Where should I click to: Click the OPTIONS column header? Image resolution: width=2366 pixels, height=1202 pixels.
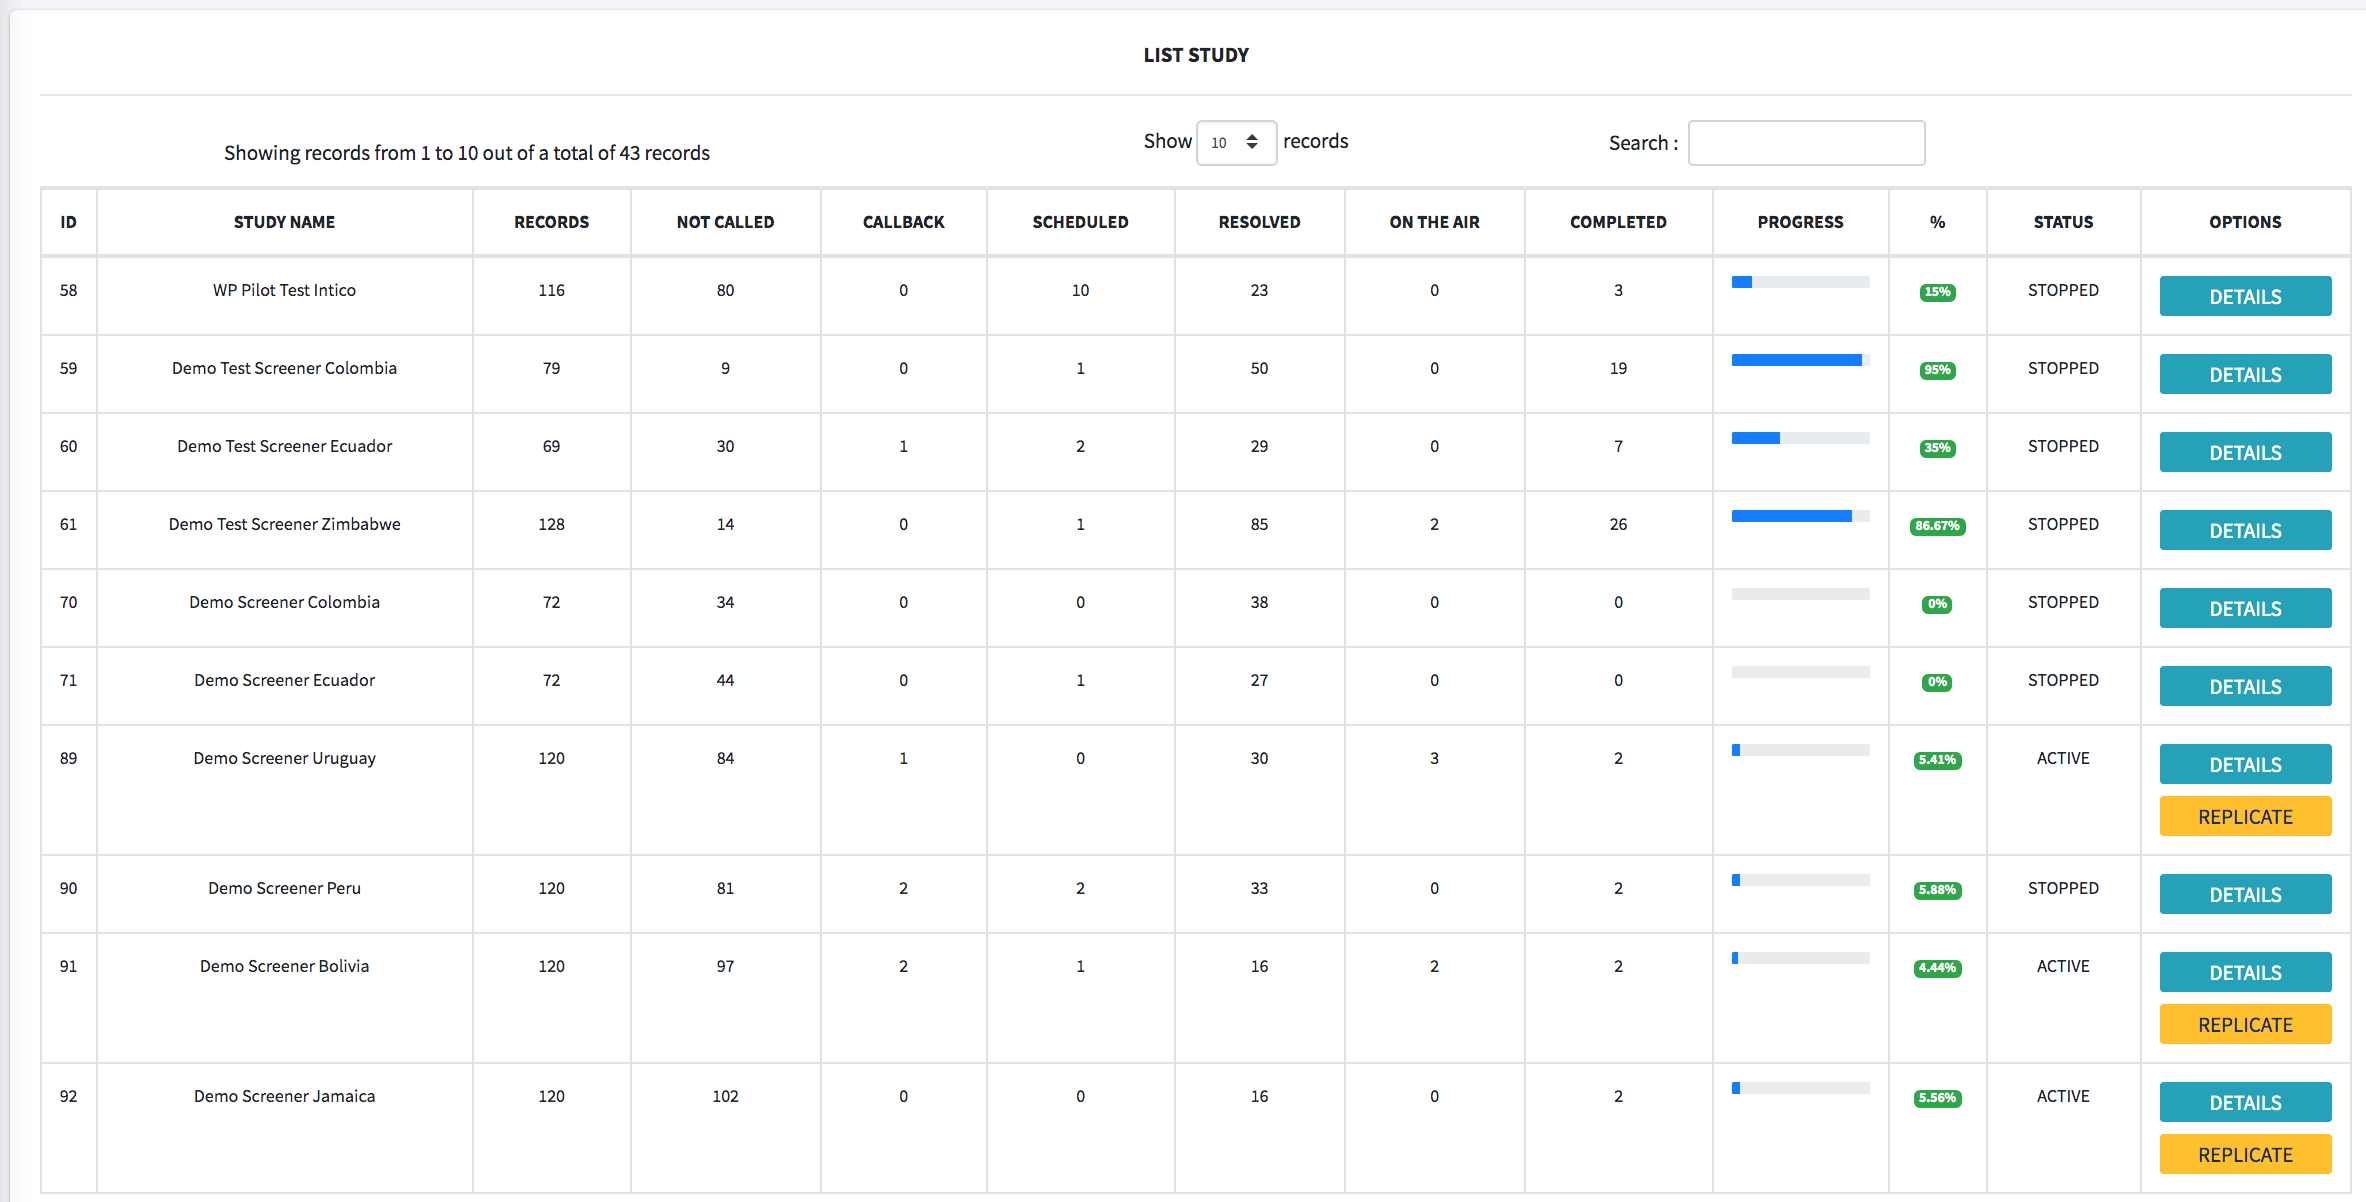(x=2245, y=222)
